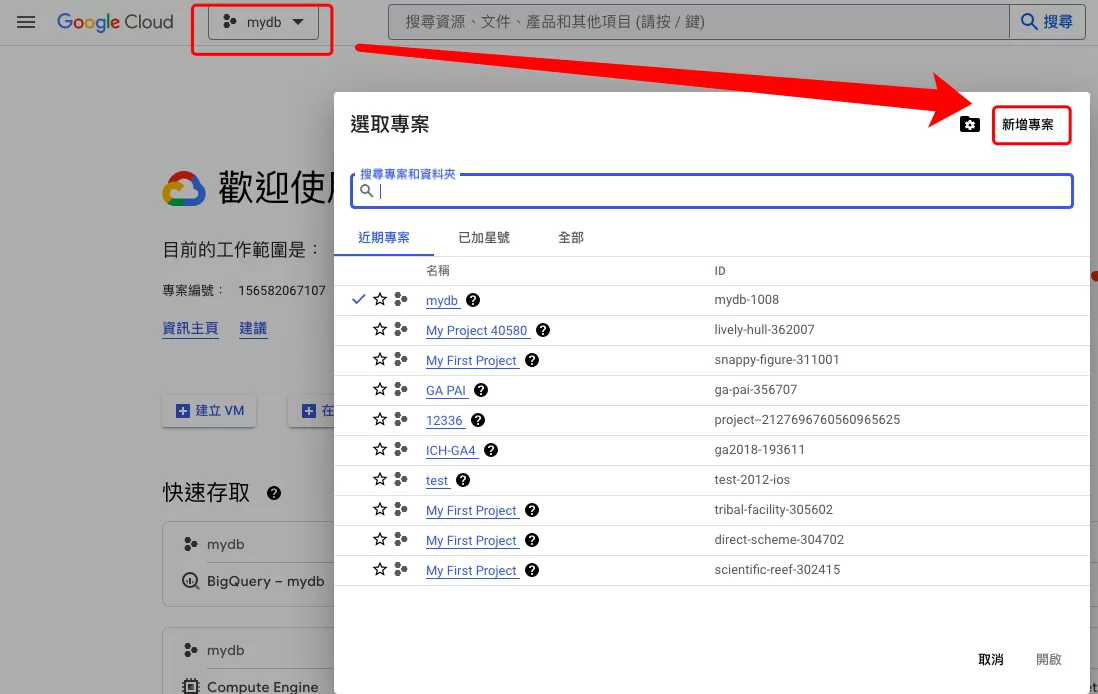This screenshot has height=694, width=1098.
Task: Focus the 搜尋專案和資料夾 search field
Action: [711, 191]
